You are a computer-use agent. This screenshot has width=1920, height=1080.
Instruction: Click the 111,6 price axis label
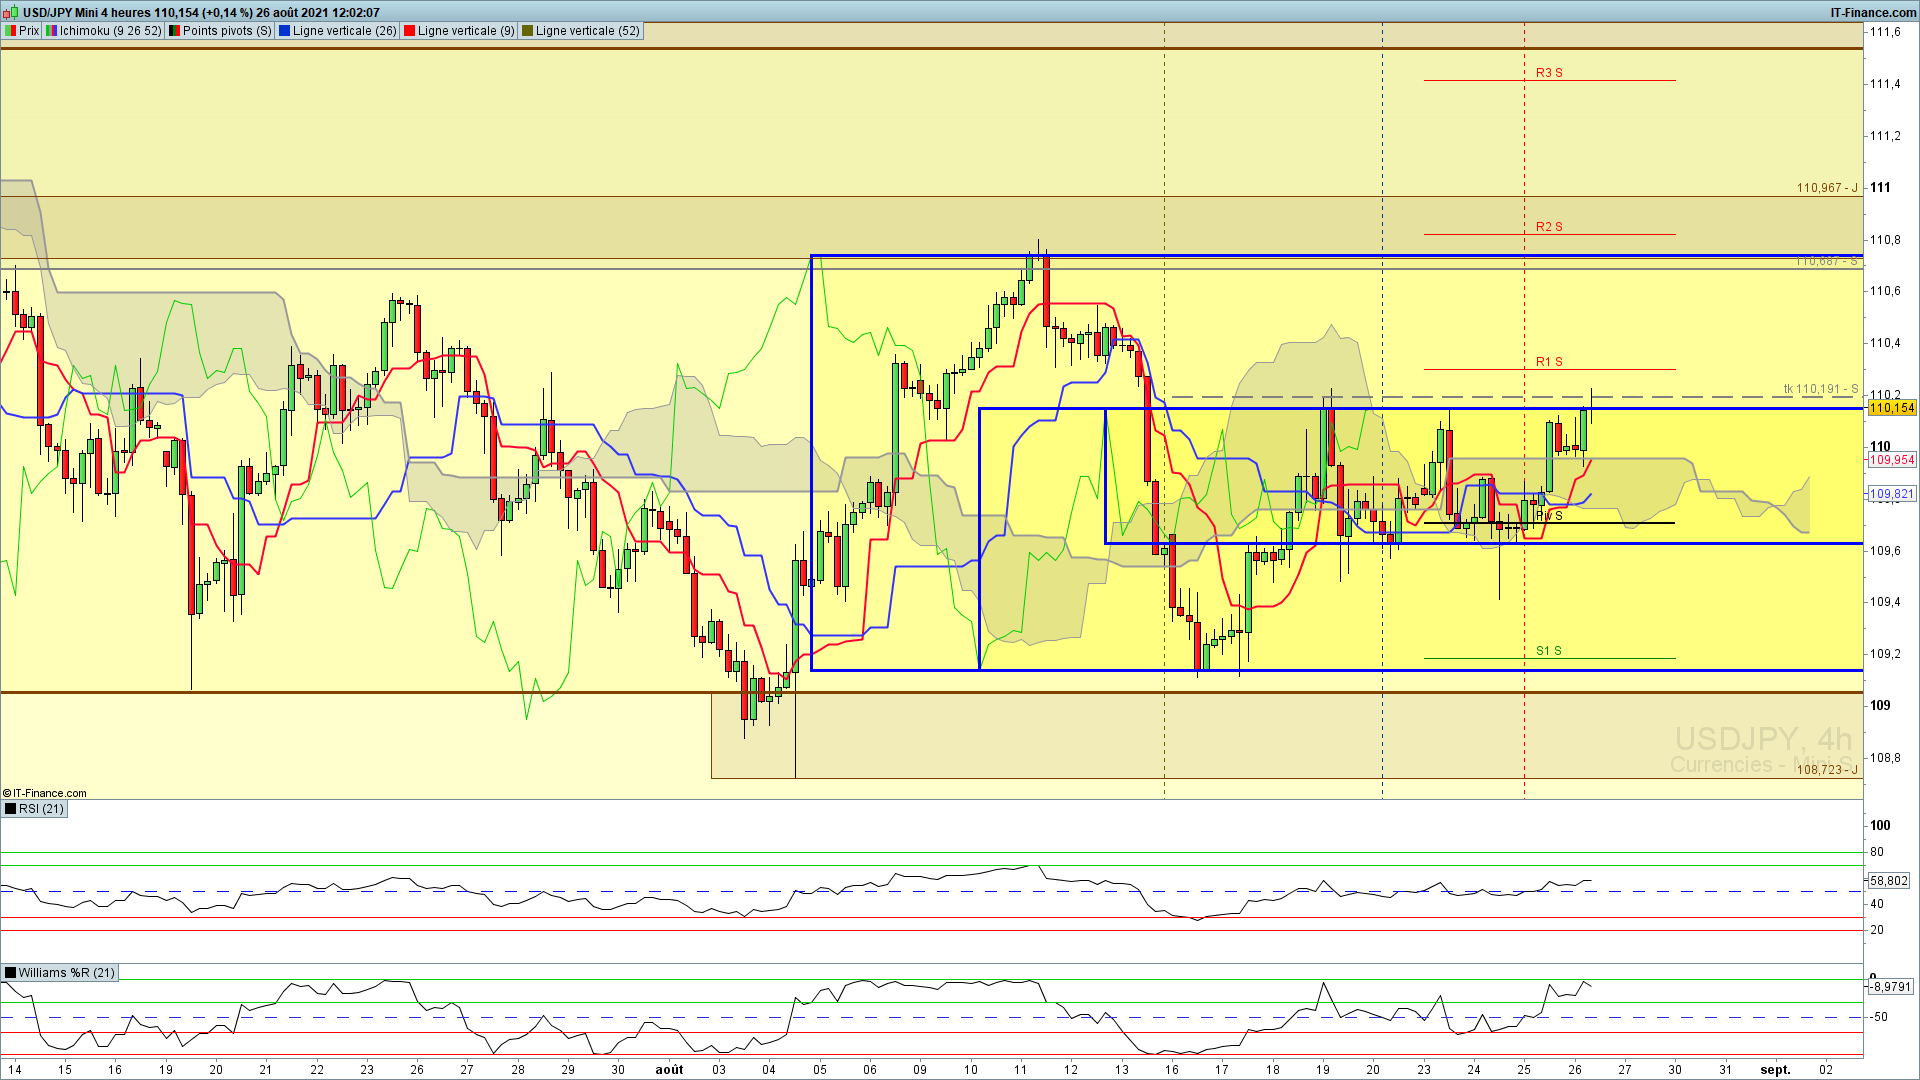(x=1885, y=32)
